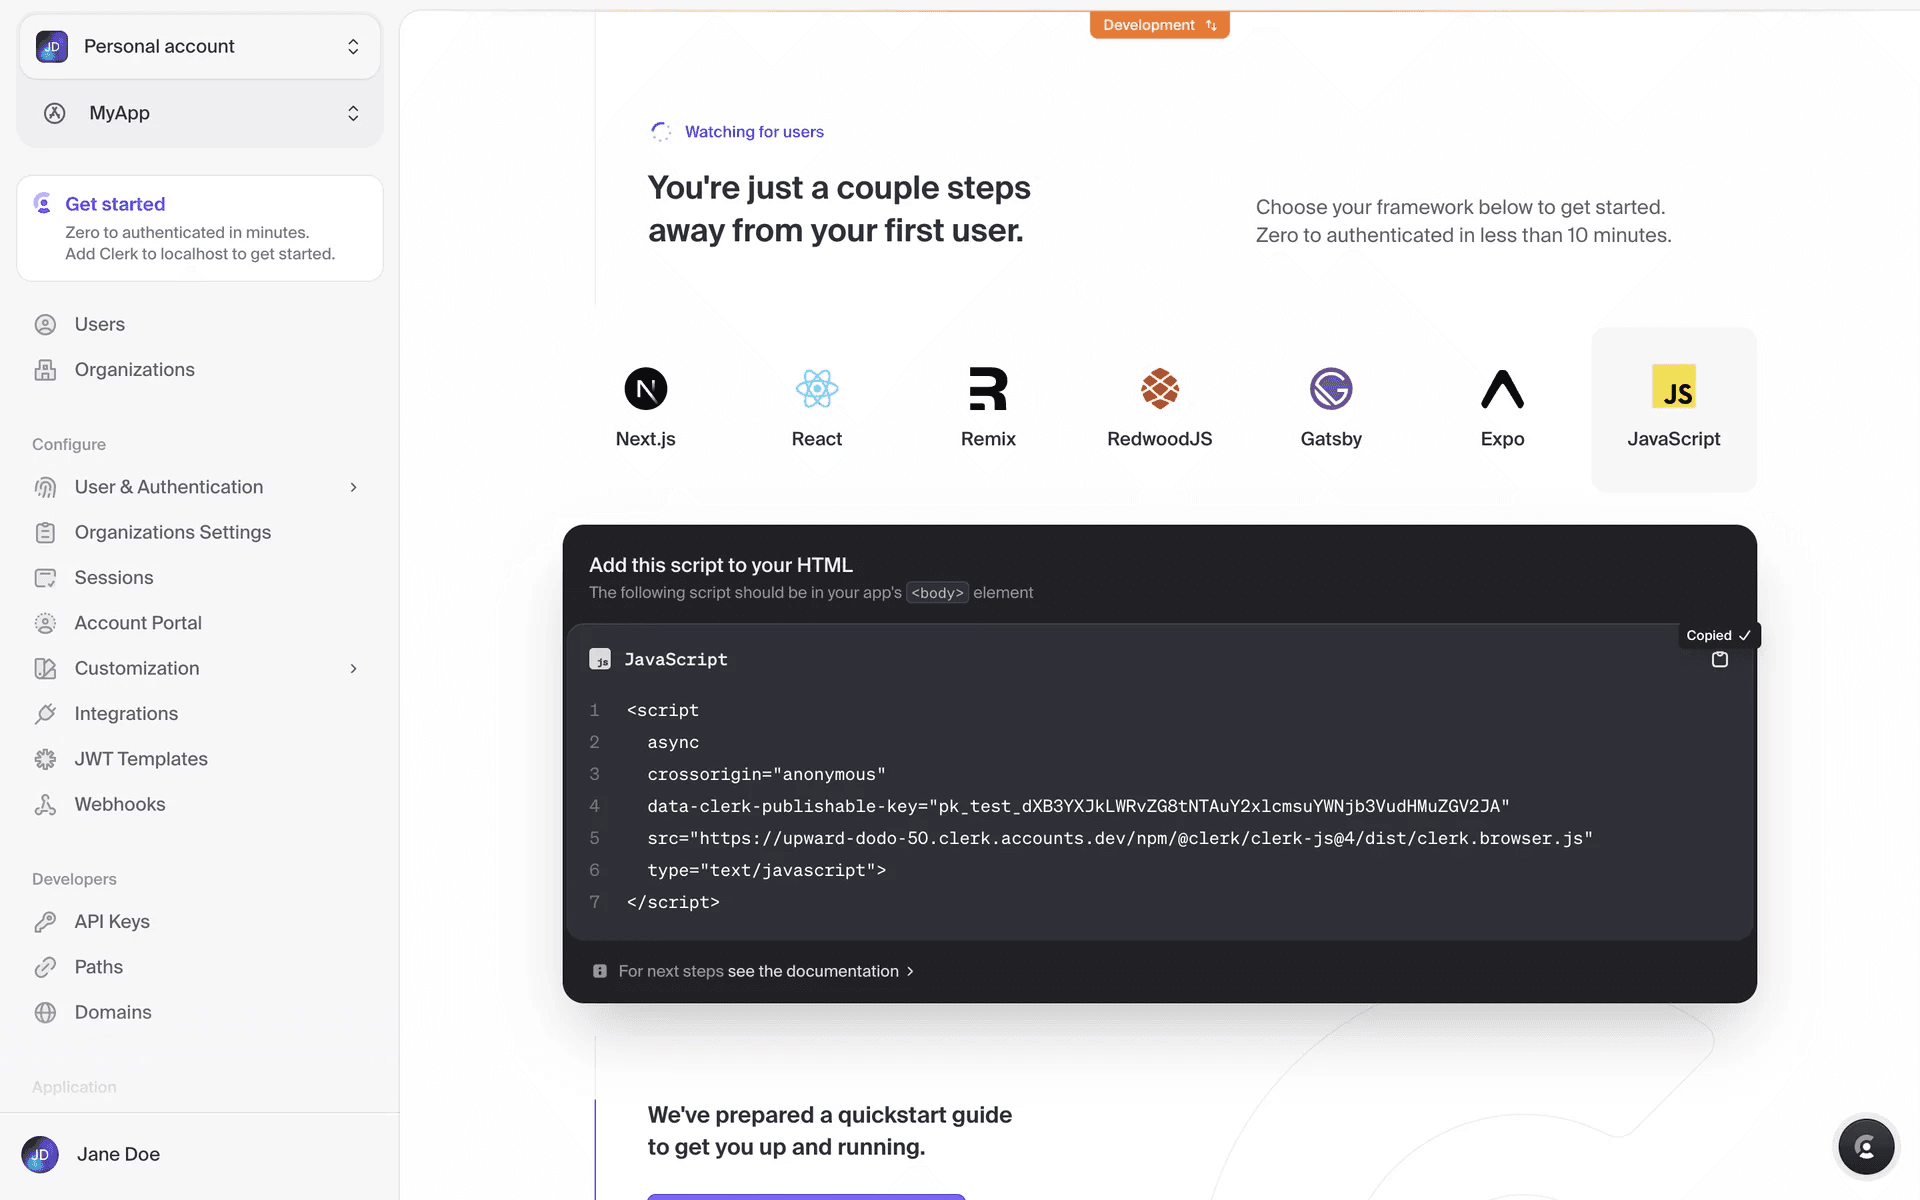Open the Clerk support chat bubble

pyautogui.click(x=1865, y=1146)
